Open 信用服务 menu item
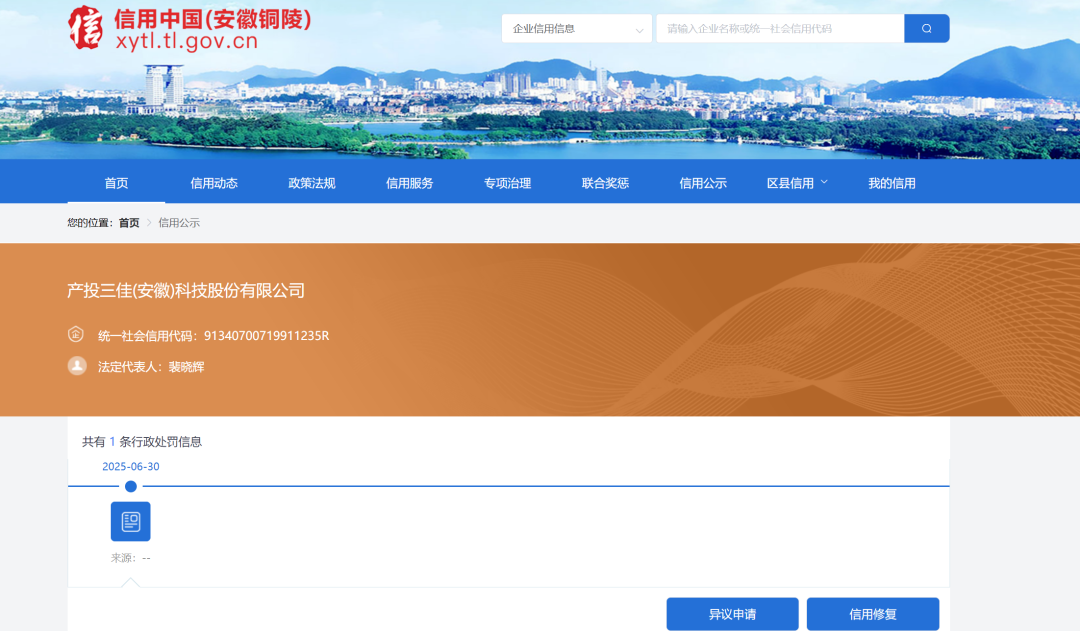 click(410, 183)
